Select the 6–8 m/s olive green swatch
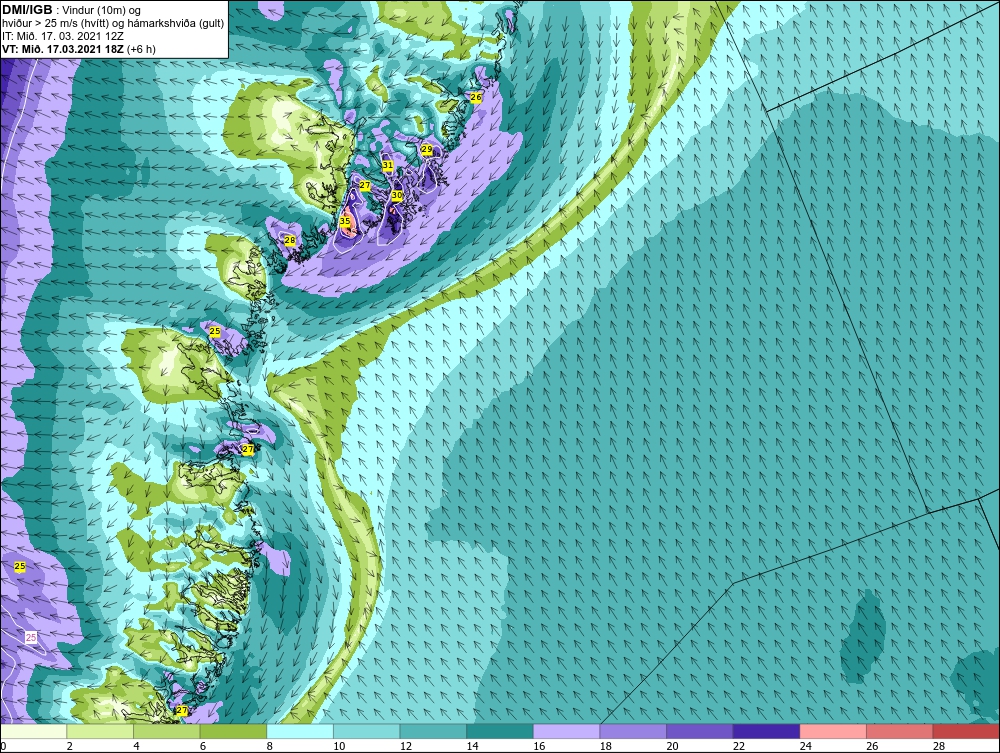 click(233, 731)
